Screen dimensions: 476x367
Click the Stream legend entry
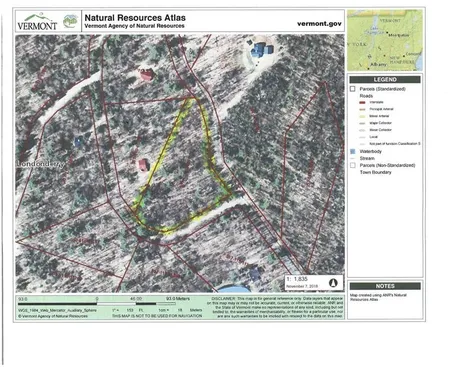[367, 158]
